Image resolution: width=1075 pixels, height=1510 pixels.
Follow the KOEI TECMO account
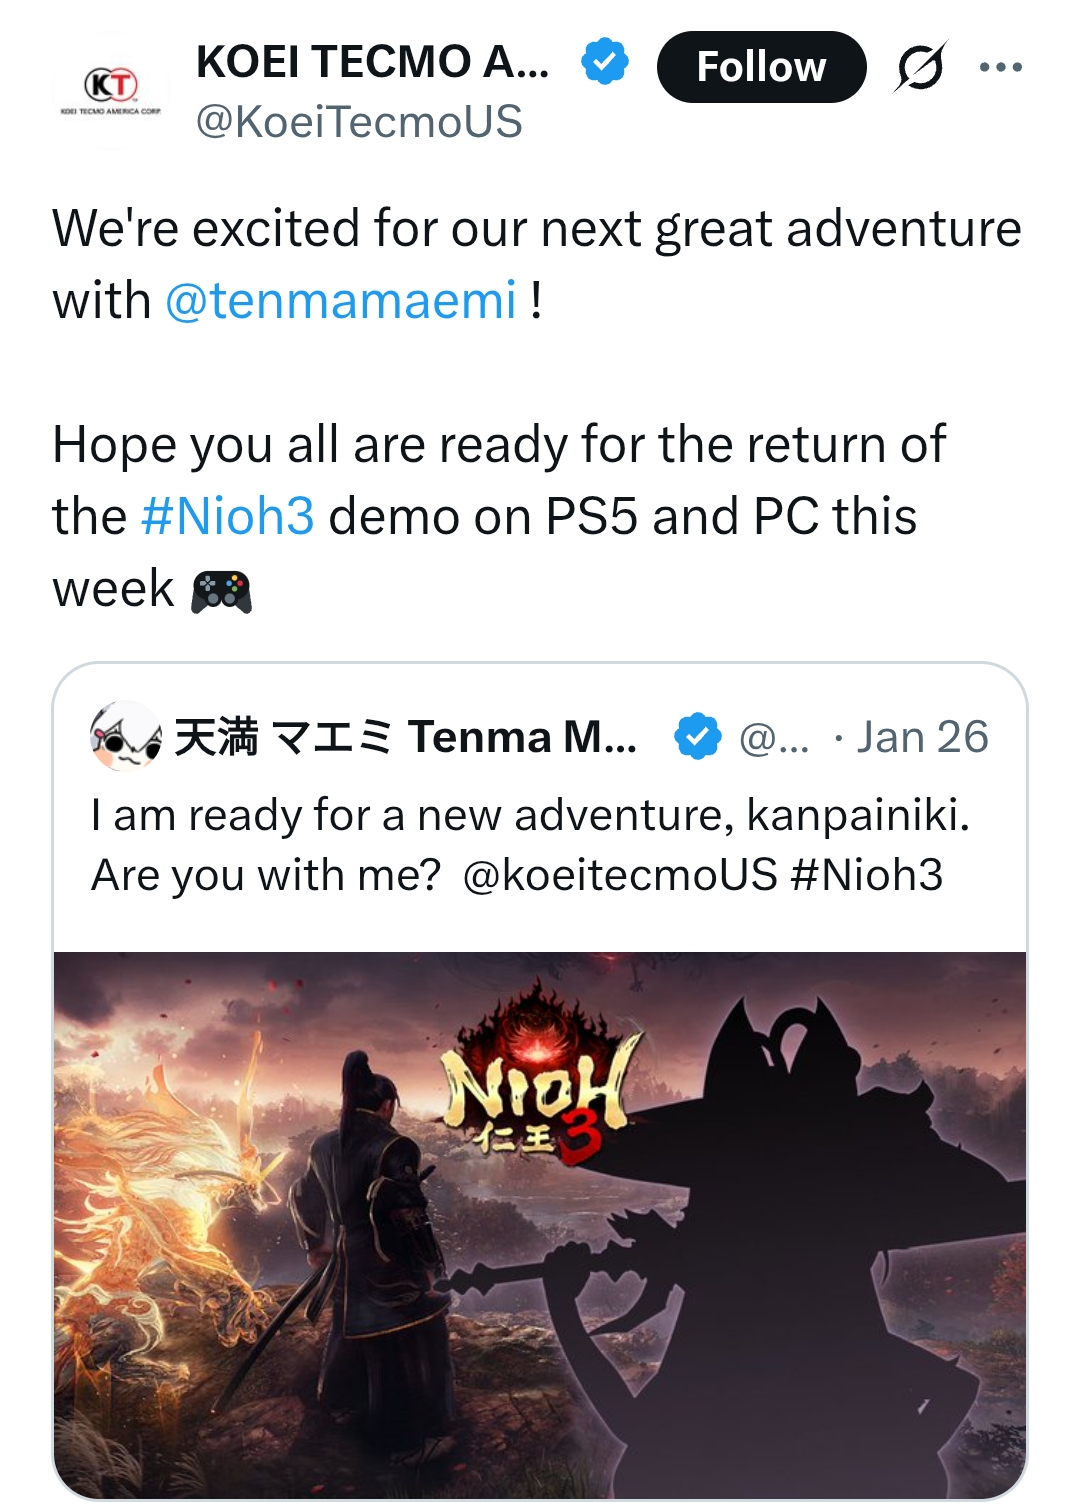[x=761, y=67]
